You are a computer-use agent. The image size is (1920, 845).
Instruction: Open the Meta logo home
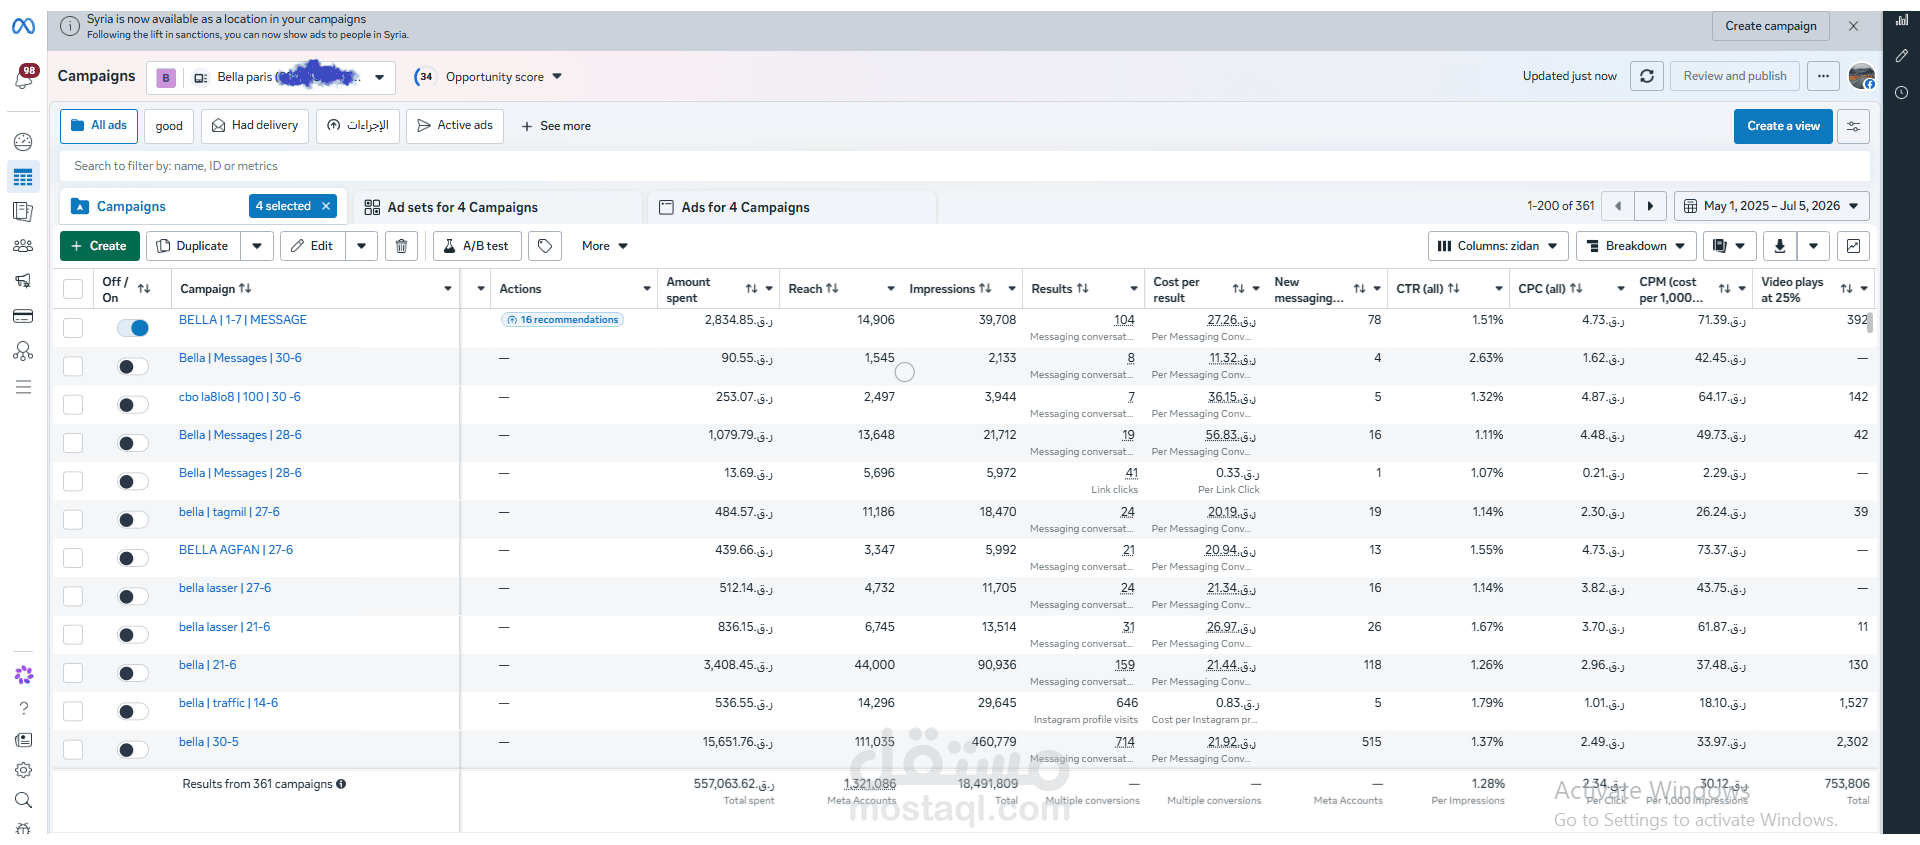pyautogui.click(x=23, y=26)
